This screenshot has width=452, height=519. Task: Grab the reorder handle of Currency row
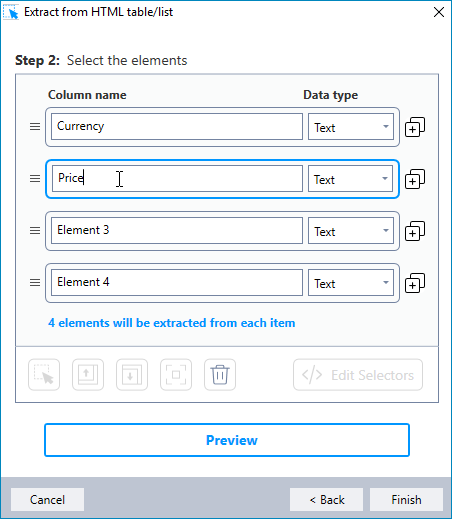point(35,127)
